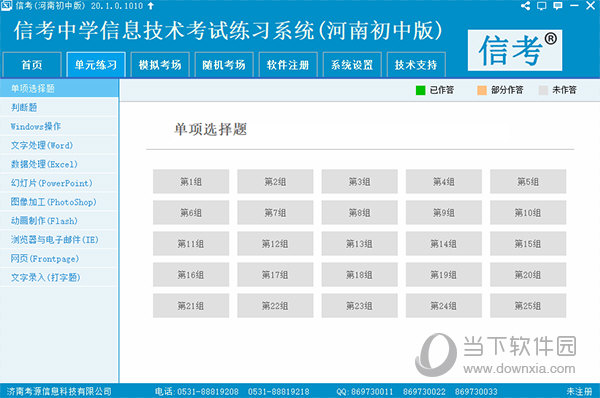Switch to the 首页 tab
This screenshot has width=600, height=398.
pos(32,65)
